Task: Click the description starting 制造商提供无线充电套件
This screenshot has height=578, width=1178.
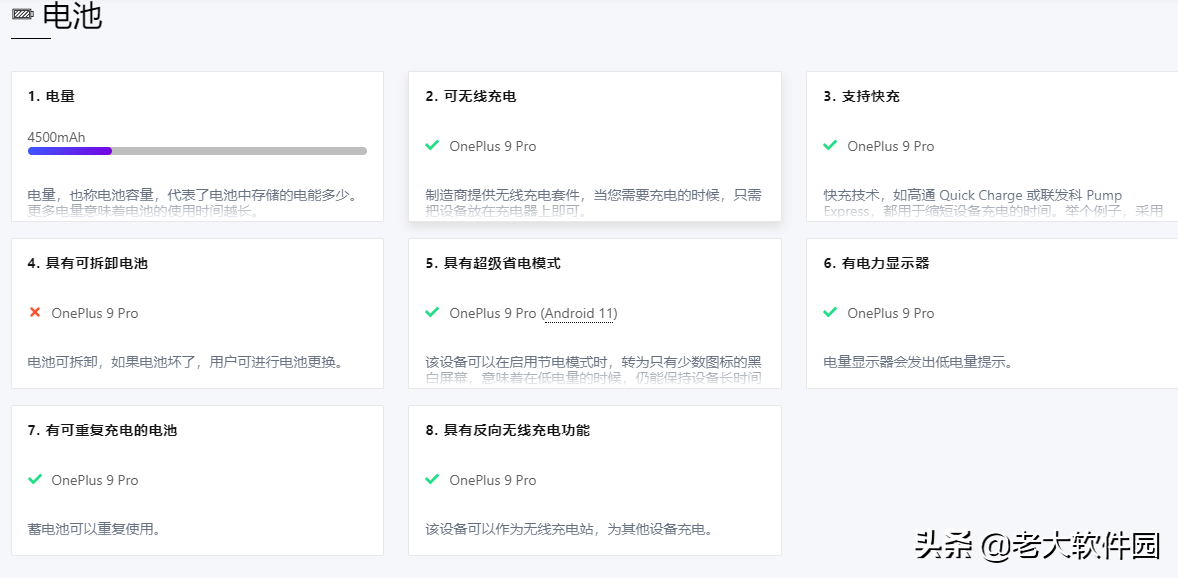Action: point(594,203)
